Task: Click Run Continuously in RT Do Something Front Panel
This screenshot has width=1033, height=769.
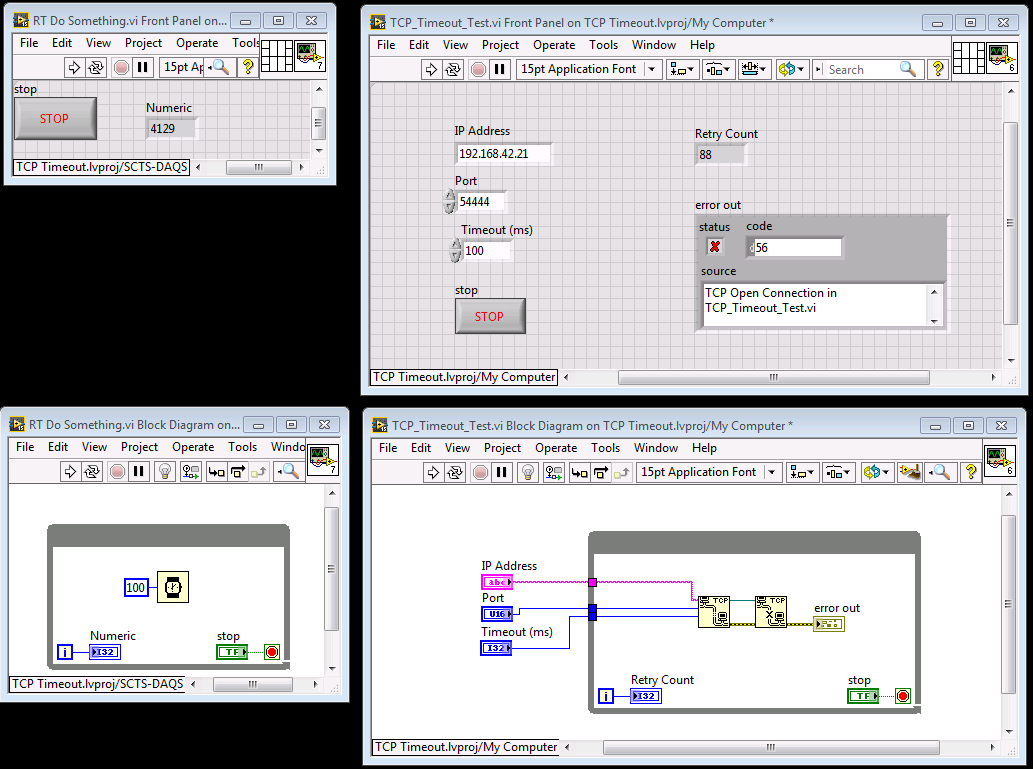Action: pos(96,67)
